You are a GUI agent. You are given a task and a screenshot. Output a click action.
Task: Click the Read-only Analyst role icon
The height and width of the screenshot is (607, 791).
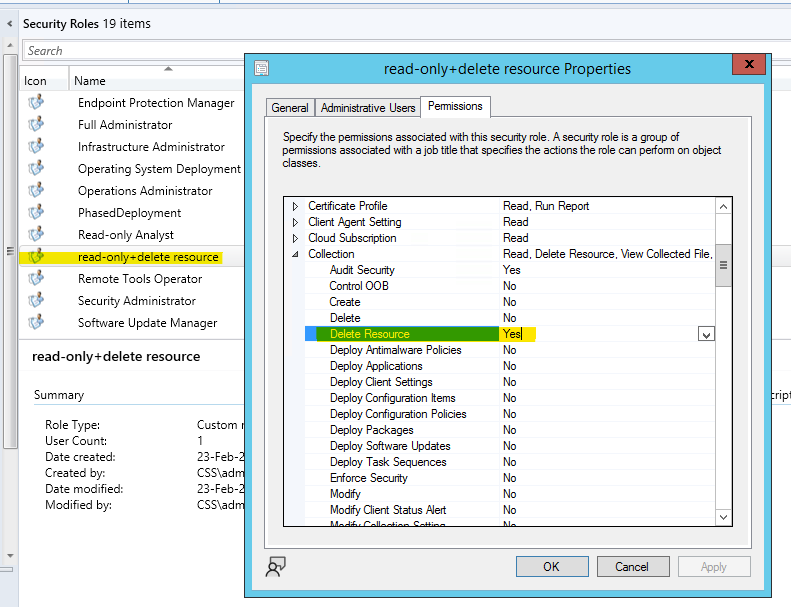pyautogui.click(x=36, y=235)
